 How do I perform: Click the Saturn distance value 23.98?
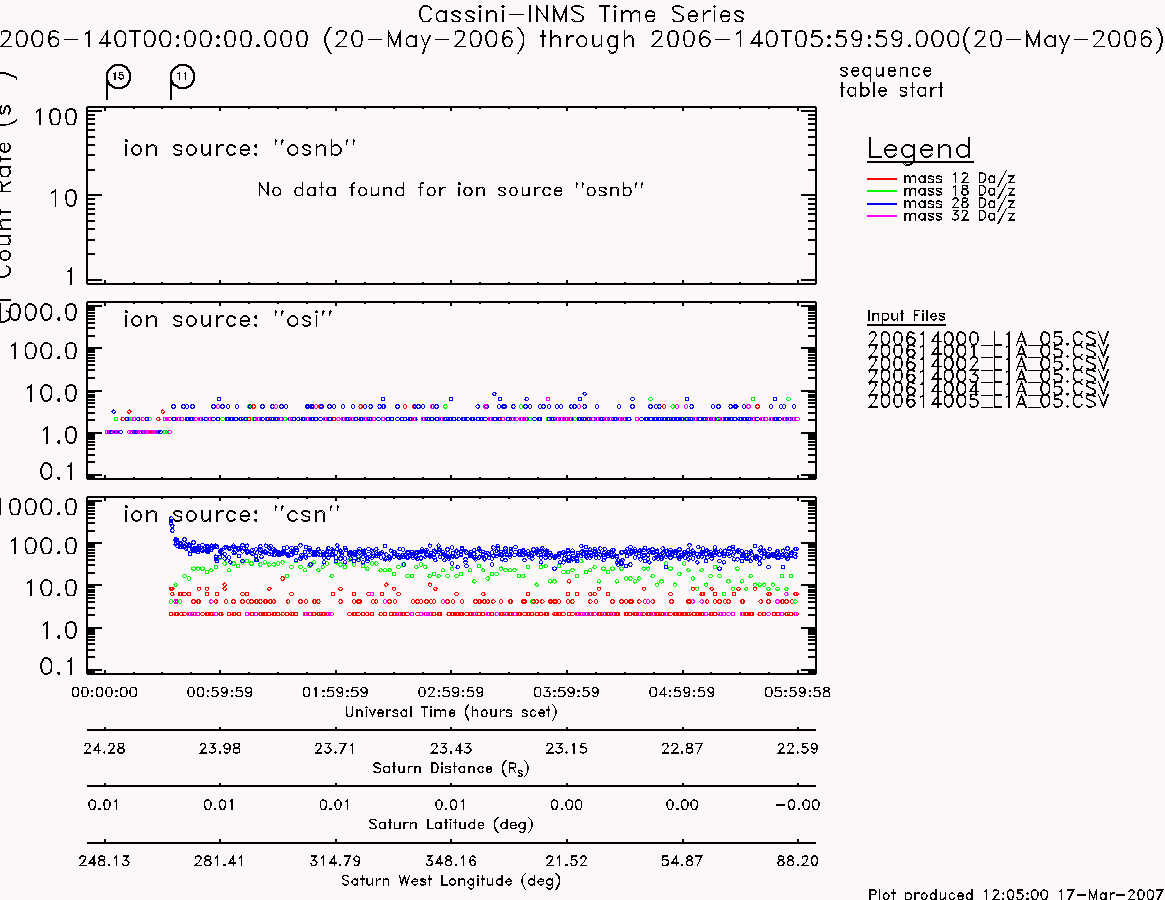(x=219, y=748)
